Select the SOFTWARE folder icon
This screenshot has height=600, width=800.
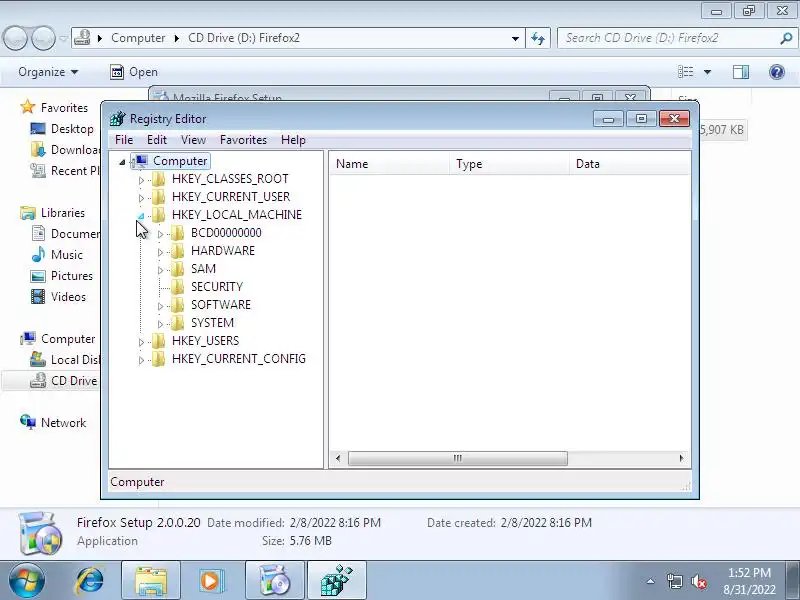[178, 305]
